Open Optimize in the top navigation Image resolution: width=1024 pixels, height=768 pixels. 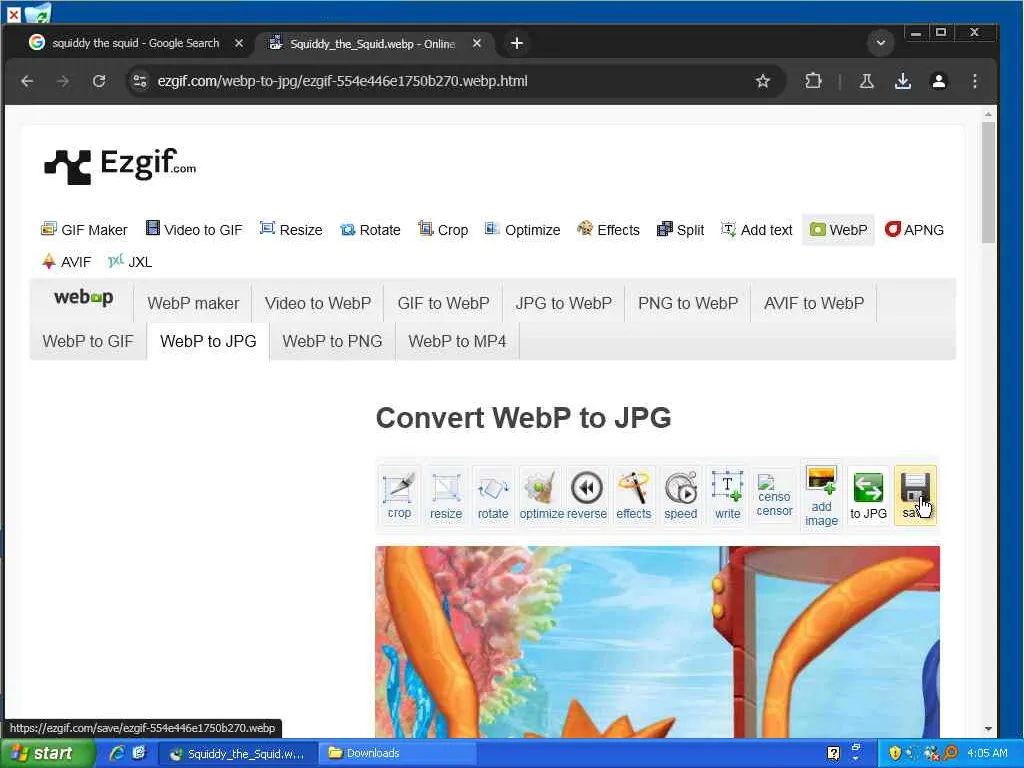522,230
